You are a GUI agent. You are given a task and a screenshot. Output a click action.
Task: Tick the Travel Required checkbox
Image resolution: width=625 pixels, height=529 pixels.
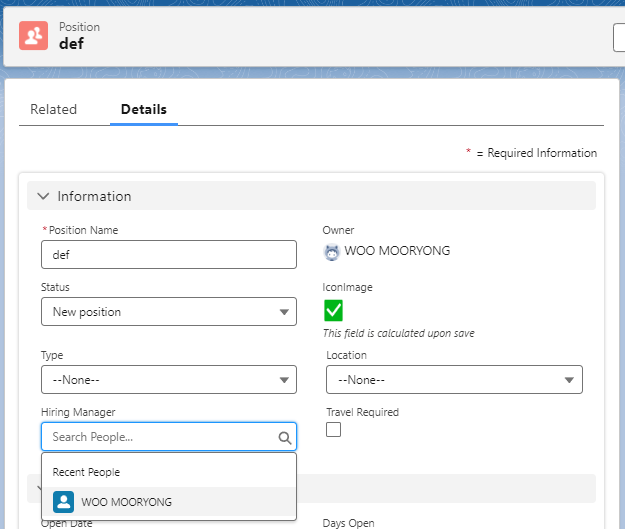tap(334, 429)
